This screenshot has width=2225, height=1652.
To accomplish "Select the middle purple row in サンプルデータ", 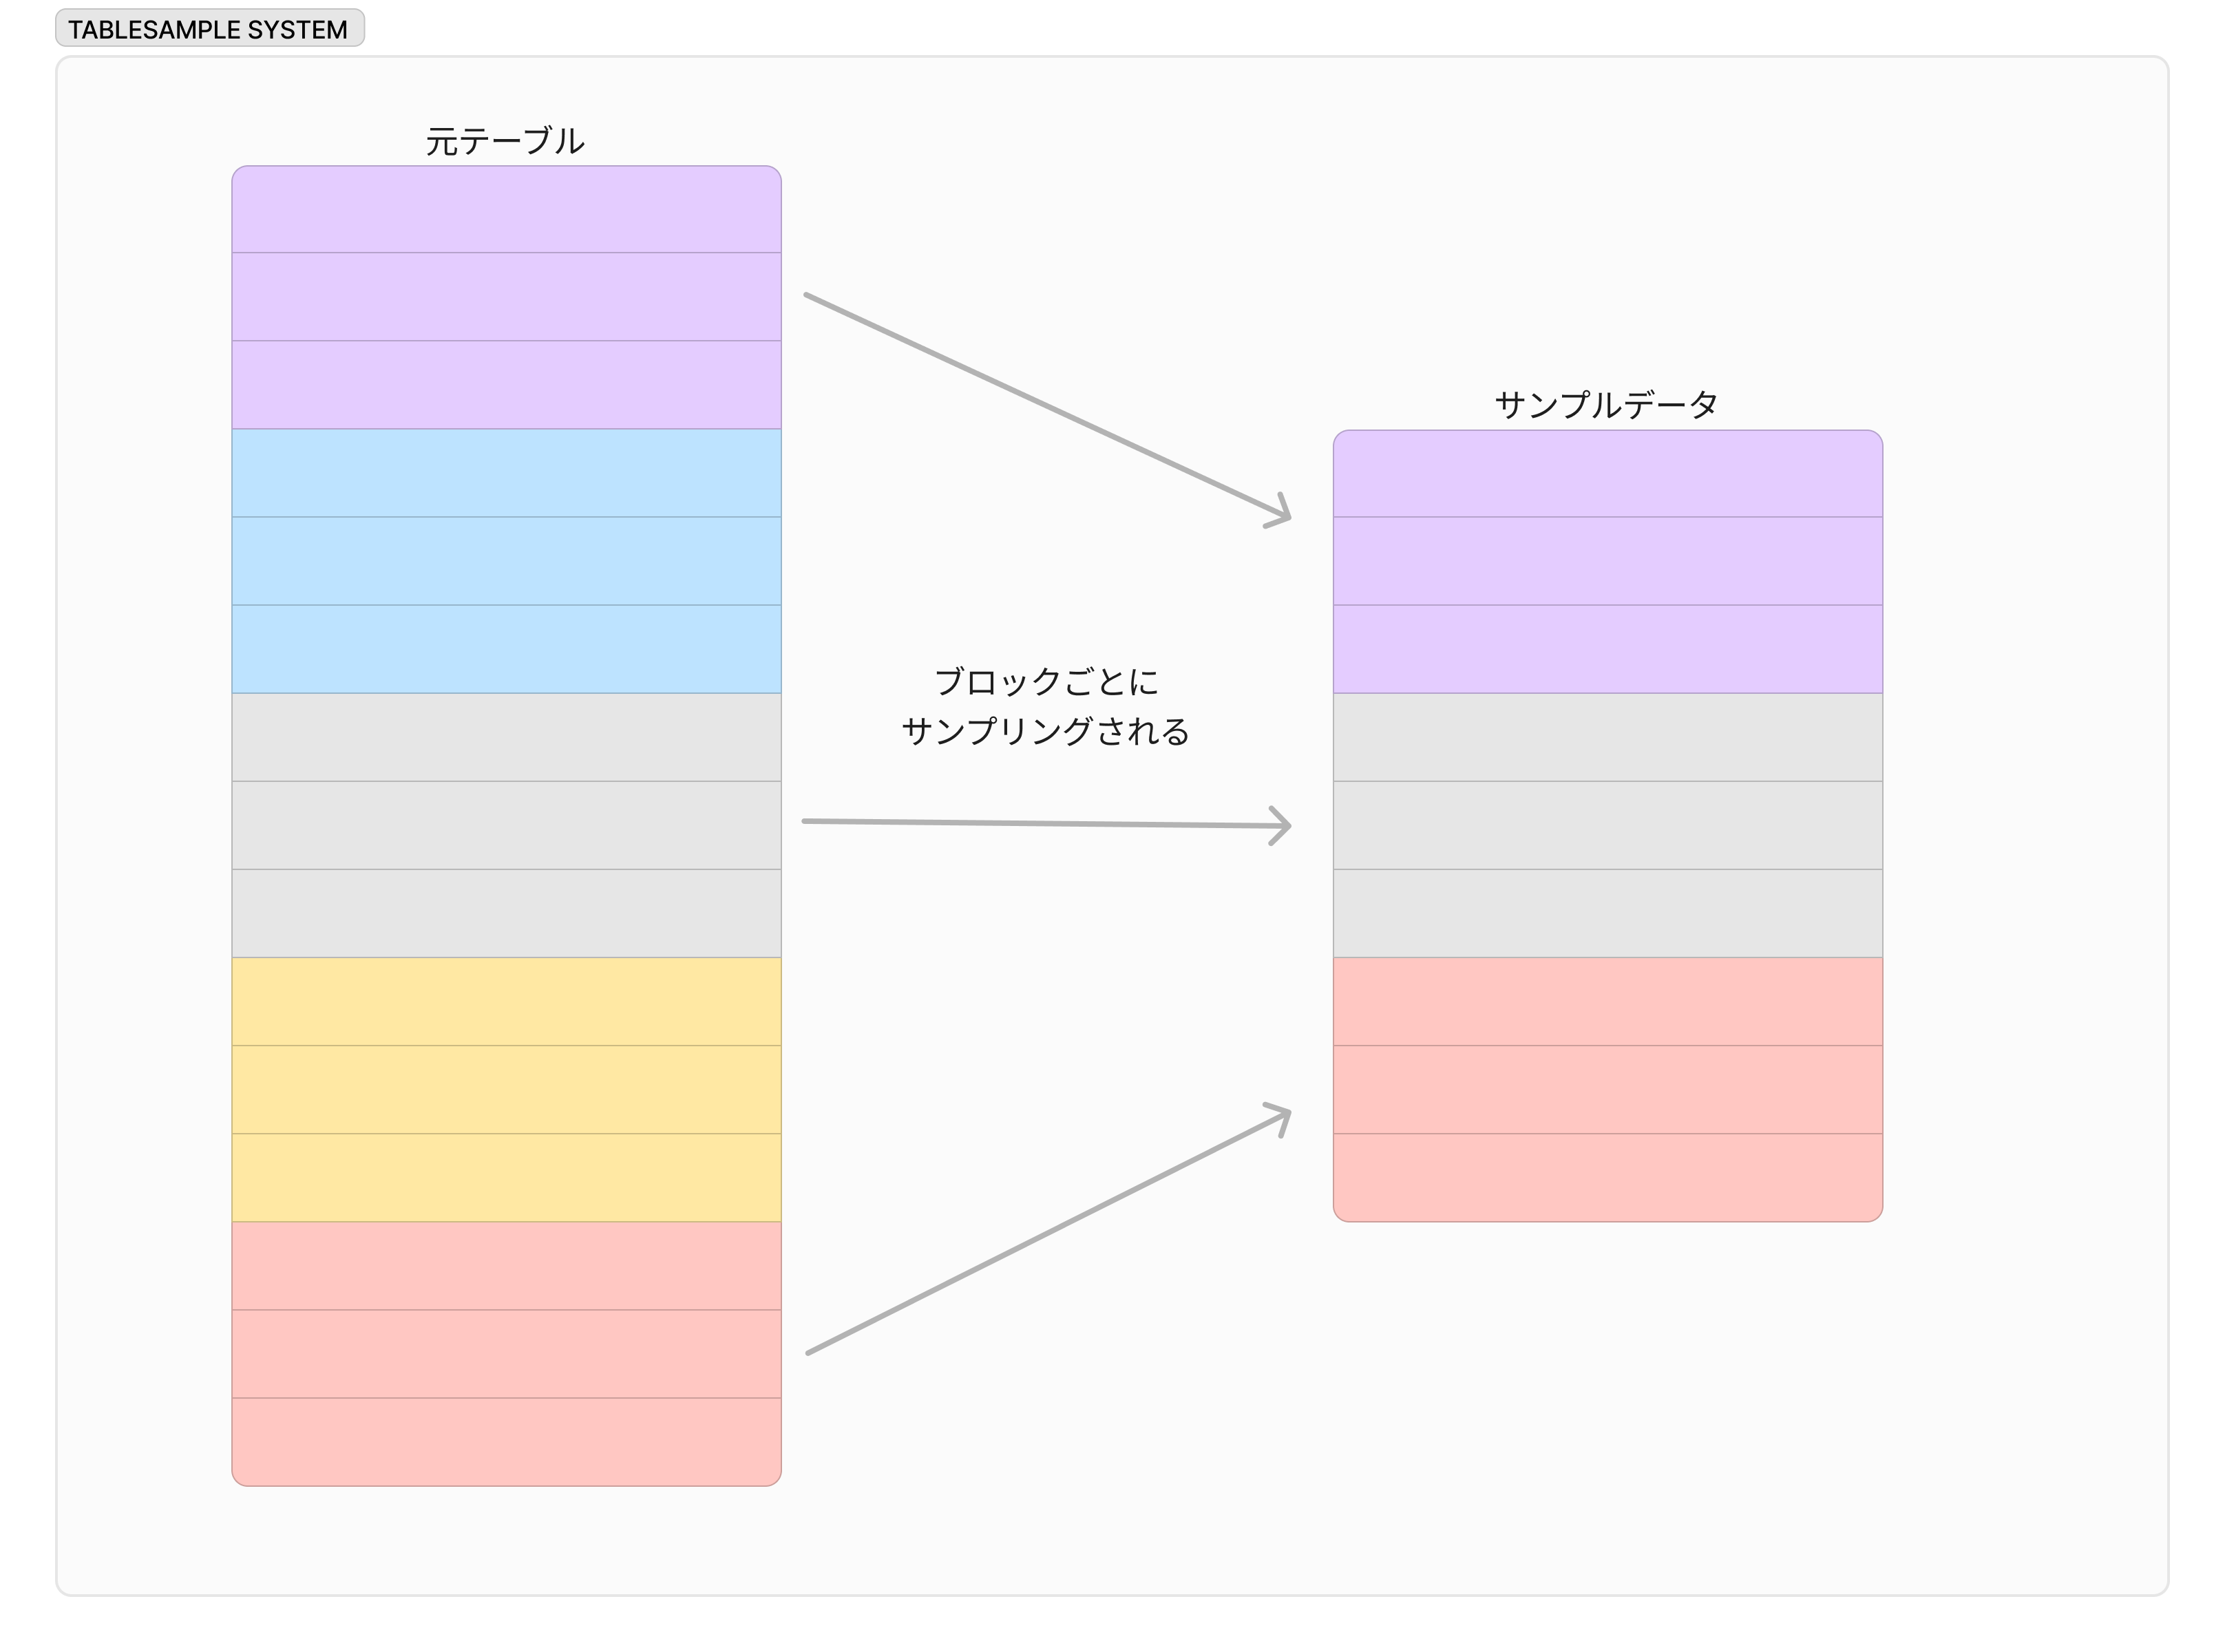I will (x=1607, y=561).
